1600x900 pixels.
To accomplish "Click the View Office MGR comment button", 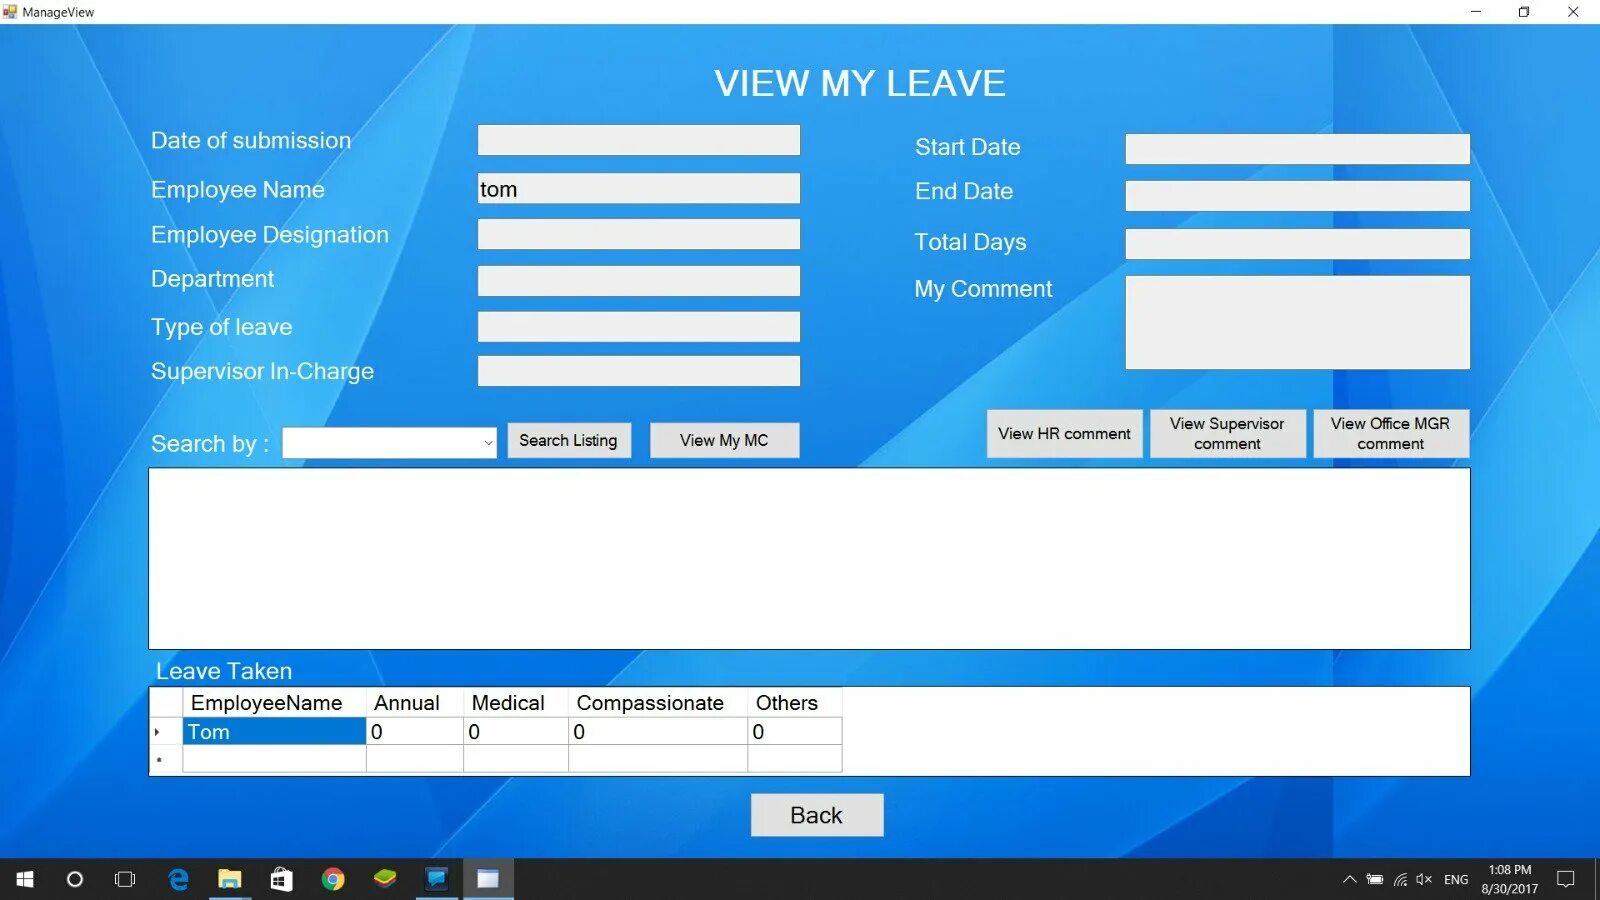I will (x=1390, y=434).
